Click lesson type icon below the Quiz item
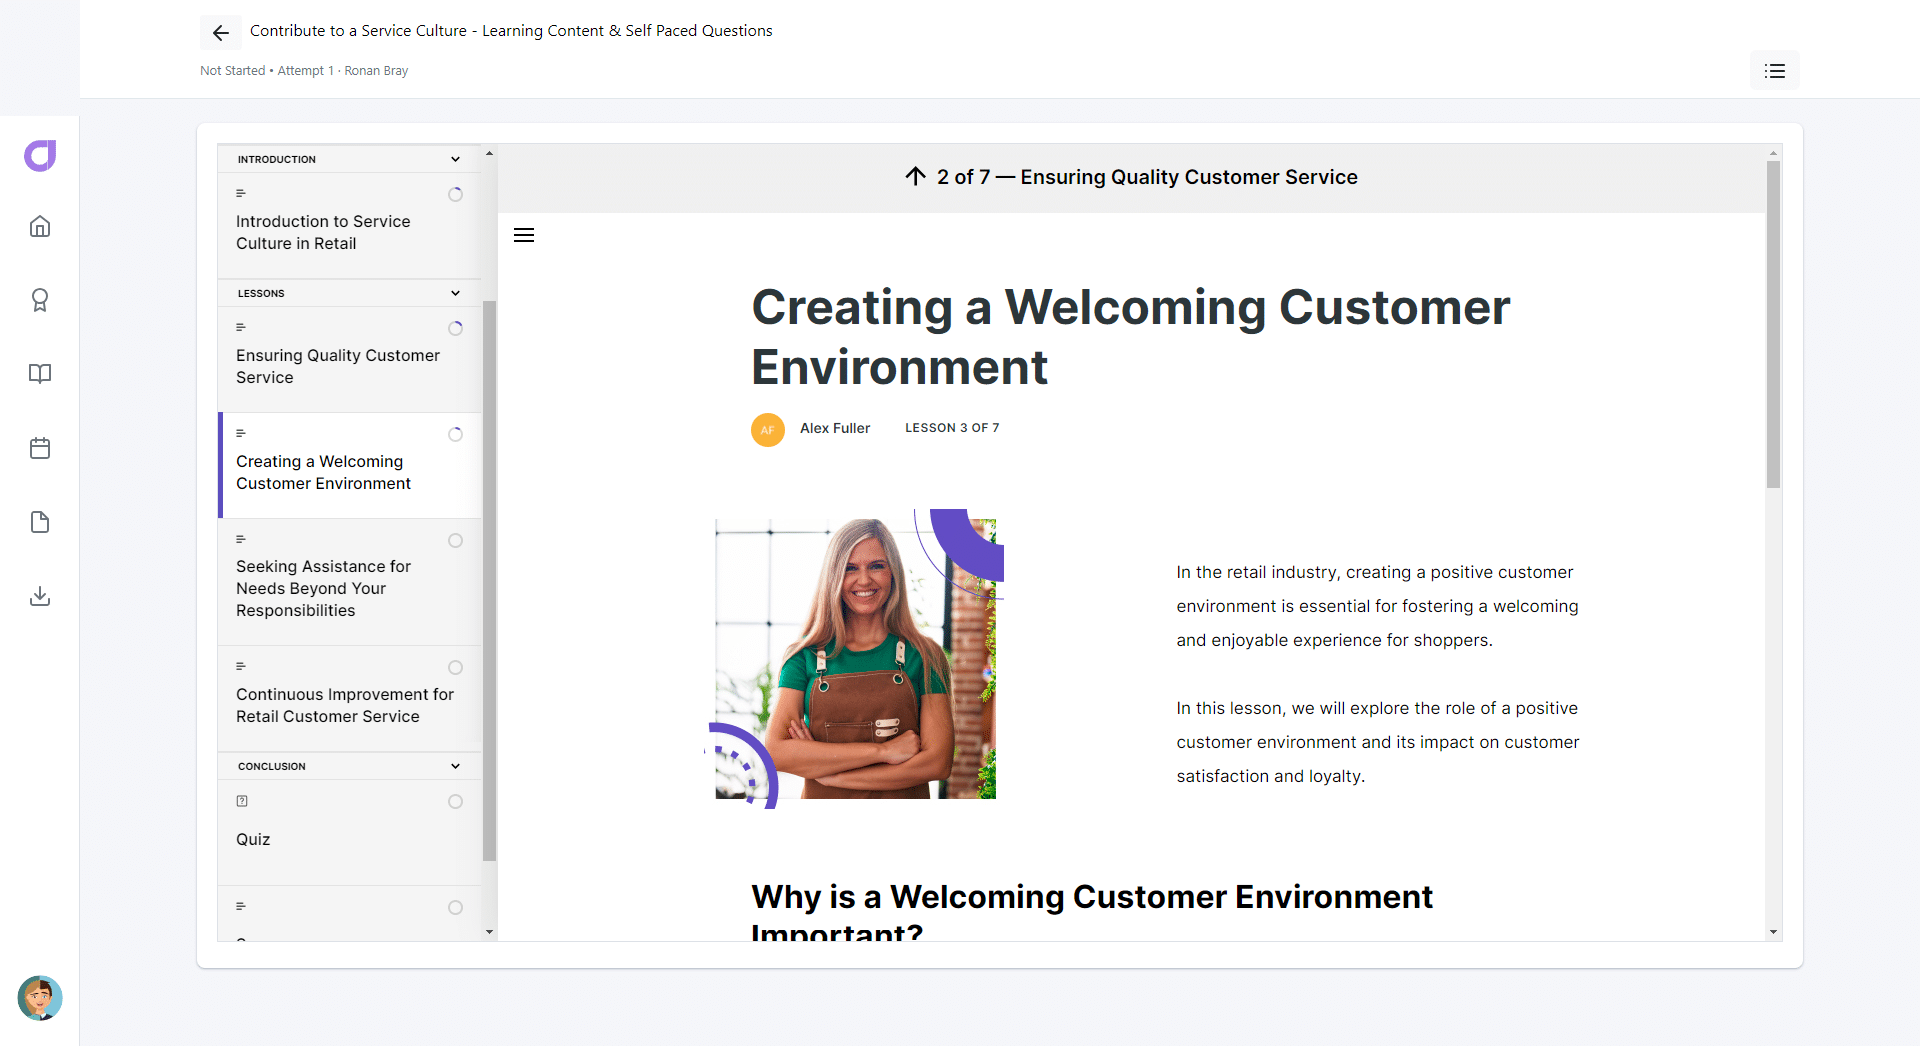1920x1047 pixels. coord(241,906)
